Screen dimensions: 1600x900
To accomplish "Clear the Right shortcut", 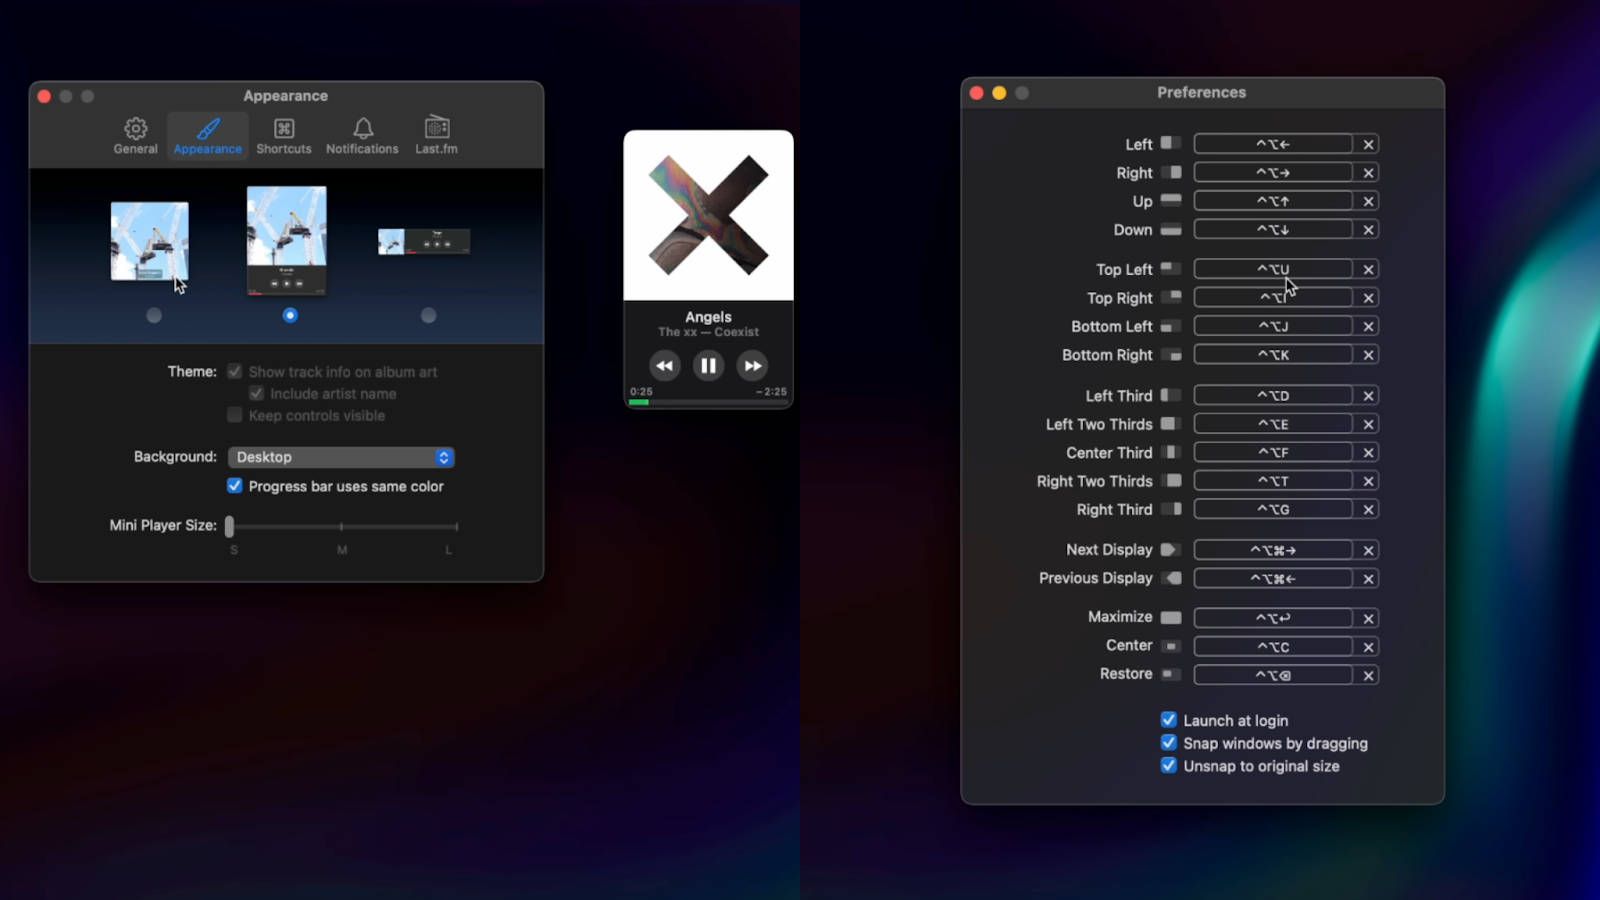I will pos(1368,173).
